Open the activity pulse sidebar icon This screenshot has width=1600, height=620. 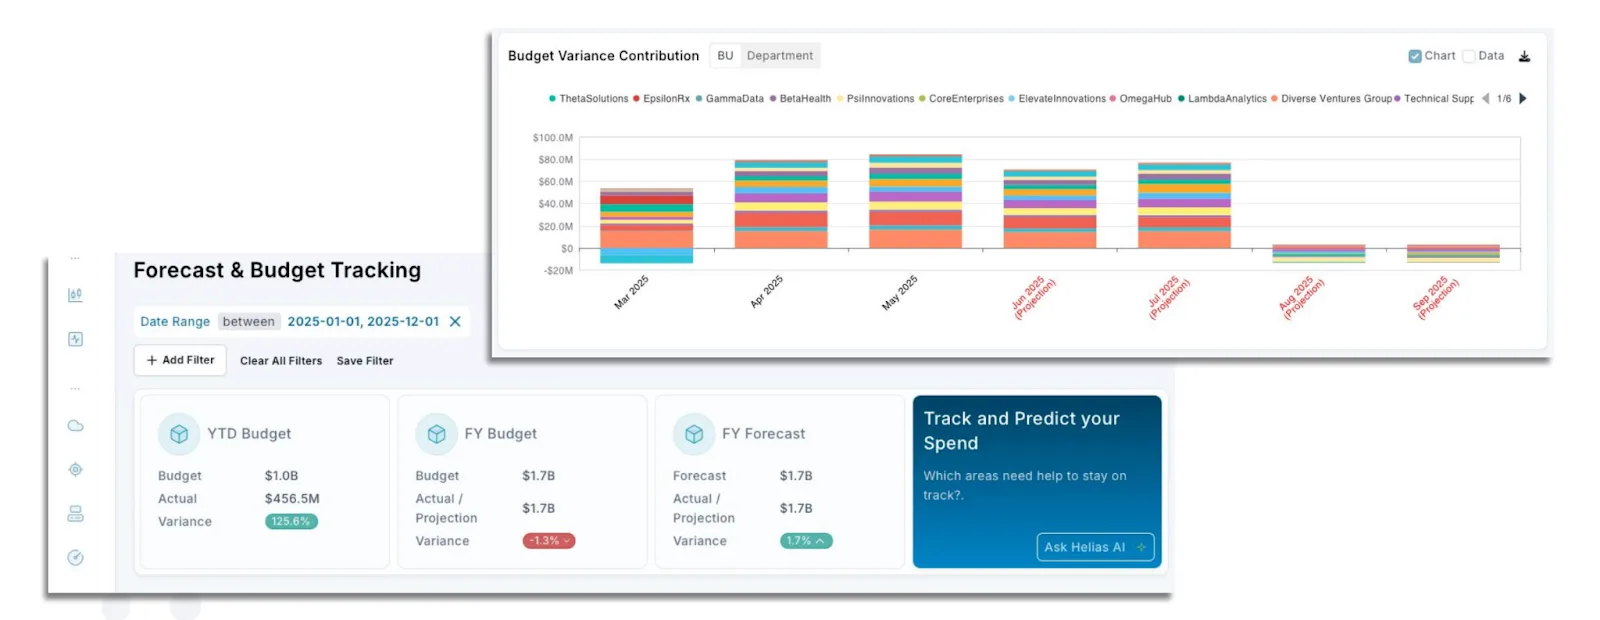pyautogui.click(x=75, y=339)
